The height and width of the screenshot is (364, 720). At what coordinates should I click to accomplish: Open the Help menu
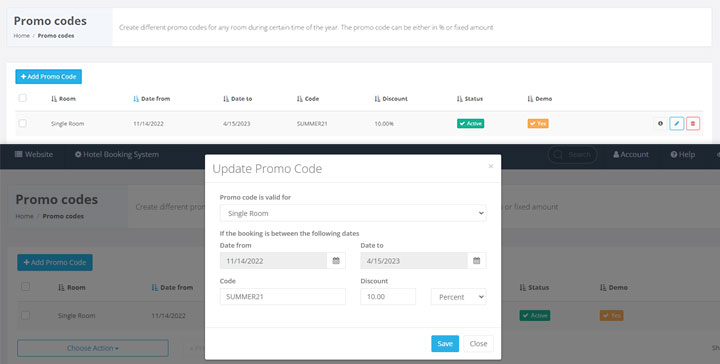[683, 155]
